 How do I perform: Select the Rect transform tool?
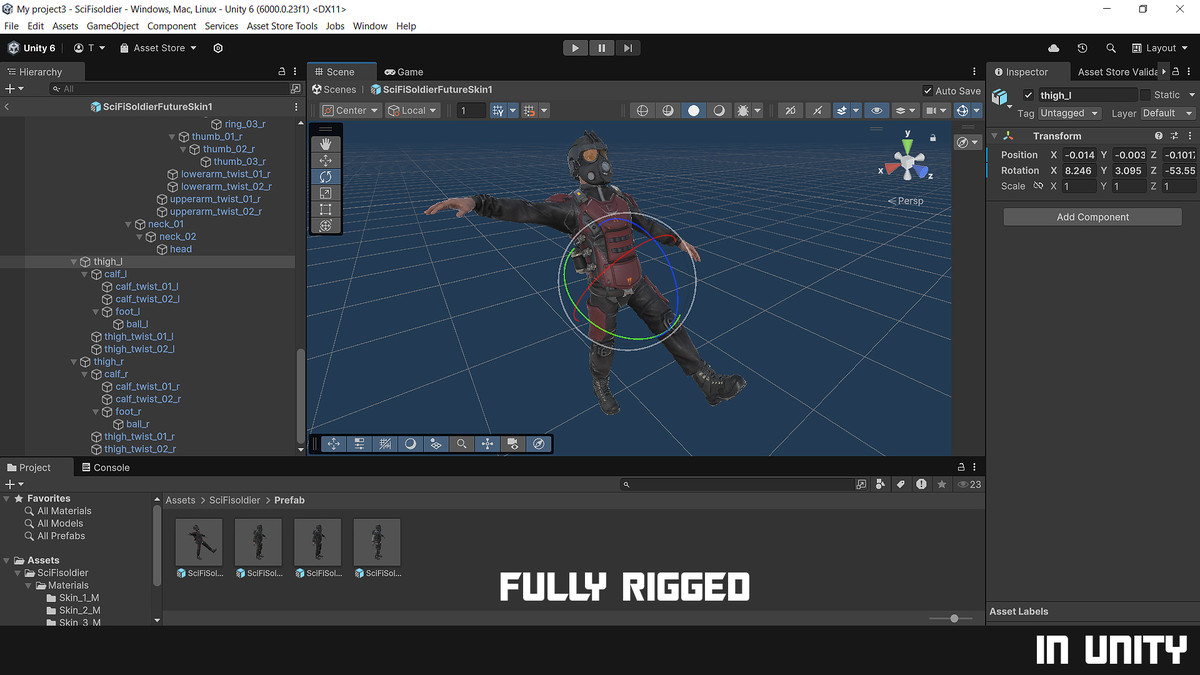point(325,209)
